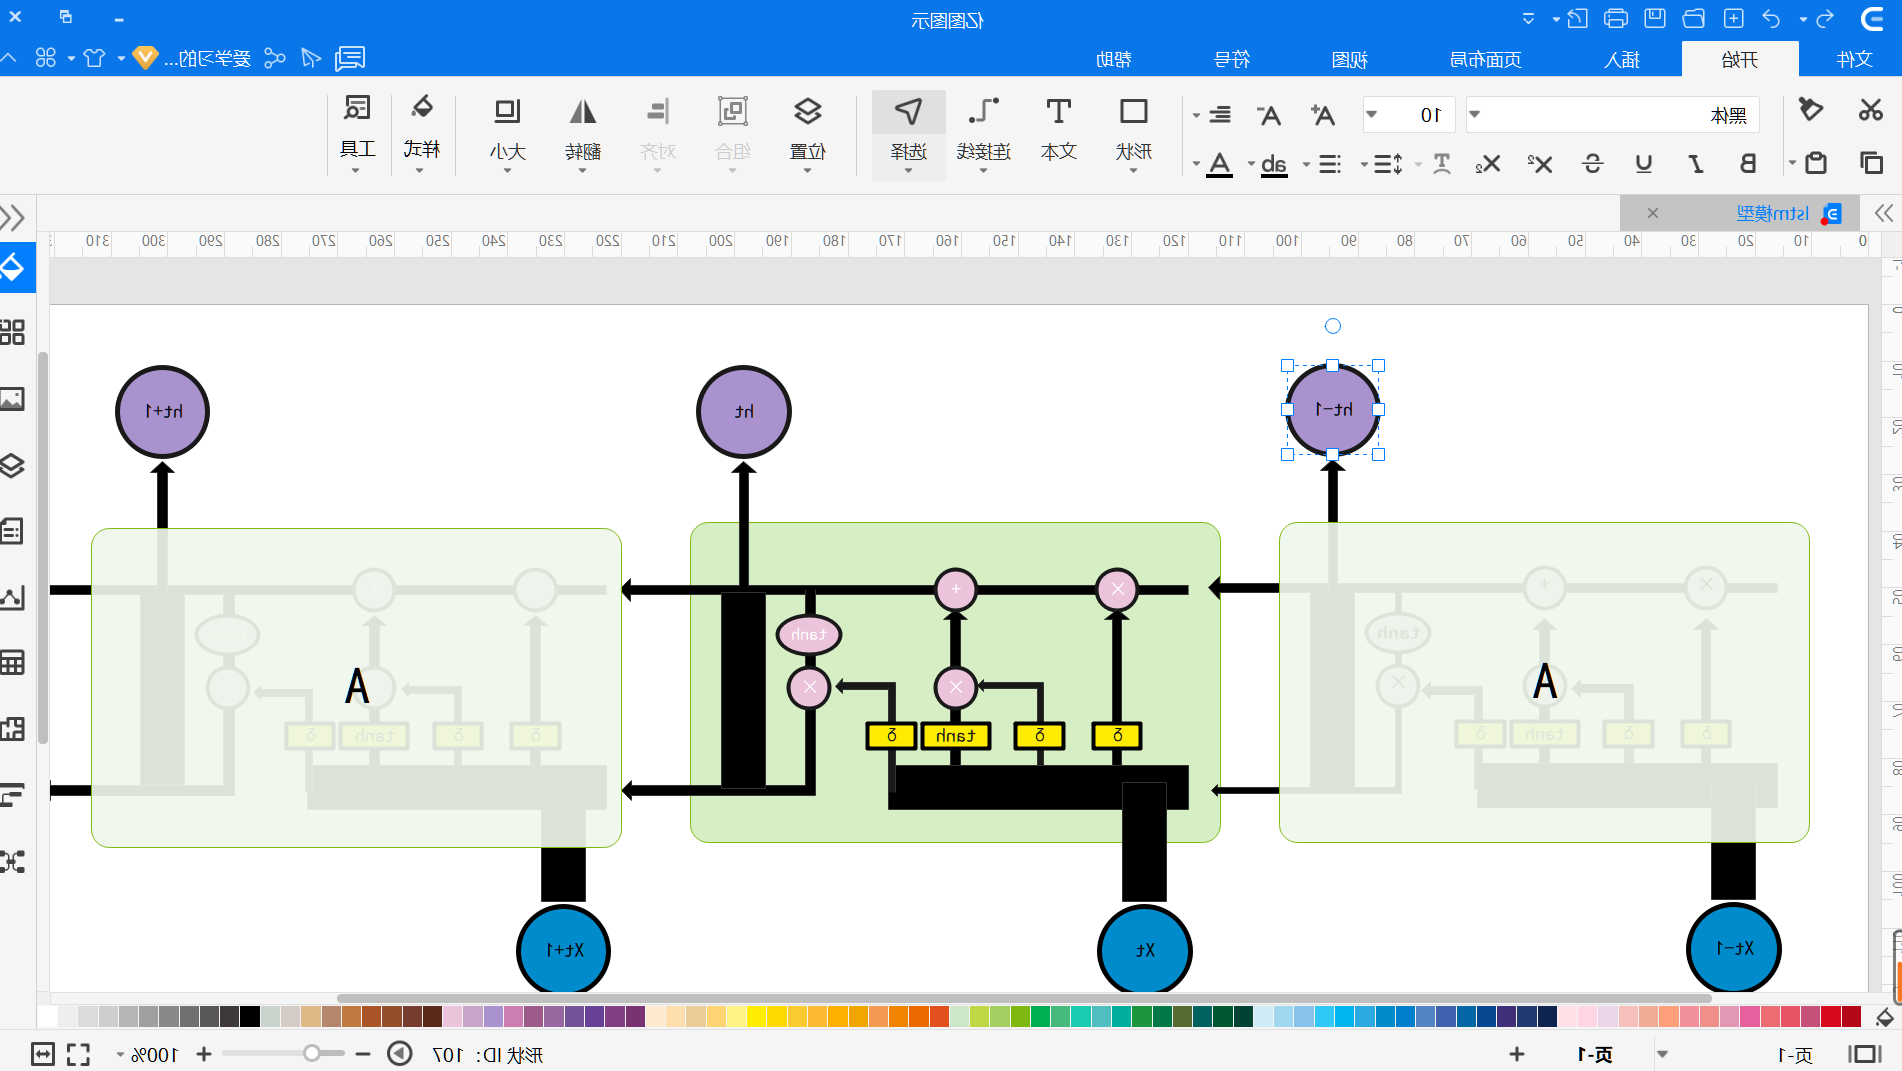This screenshot has width=1902, height=1071.
Task: Open the chart panel in the sidebar
Action: 12,597
